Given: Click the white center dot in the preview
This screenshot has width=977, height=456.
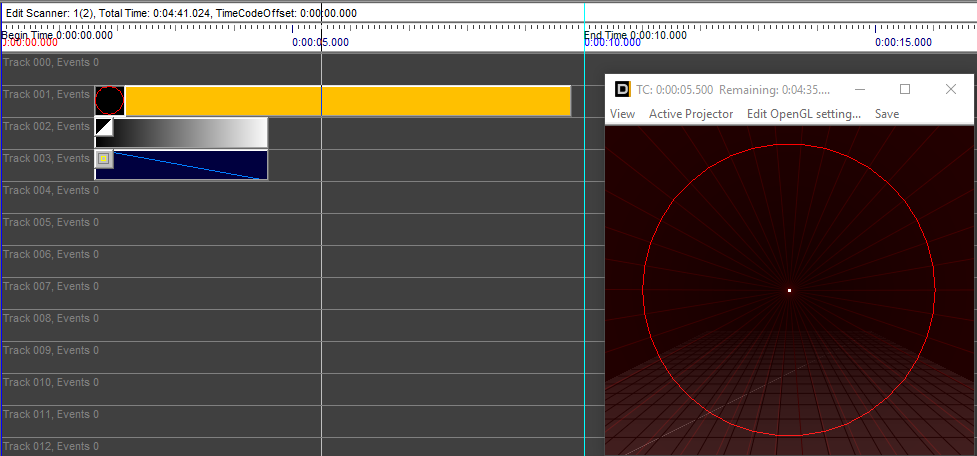Looking at the screenshot, I should click(x=789, y=291).
